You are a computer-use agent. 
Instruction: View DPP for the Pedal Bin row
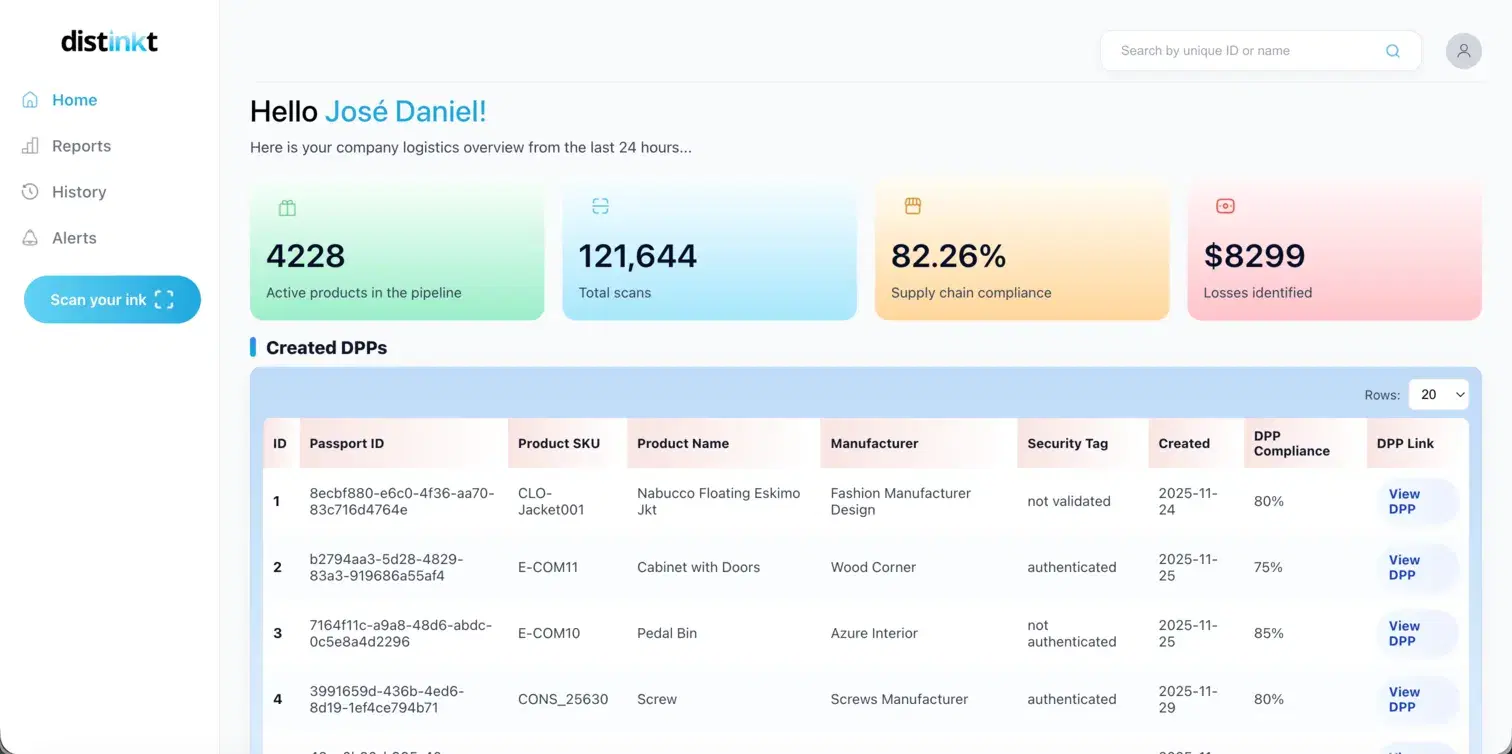point(1403,633)
